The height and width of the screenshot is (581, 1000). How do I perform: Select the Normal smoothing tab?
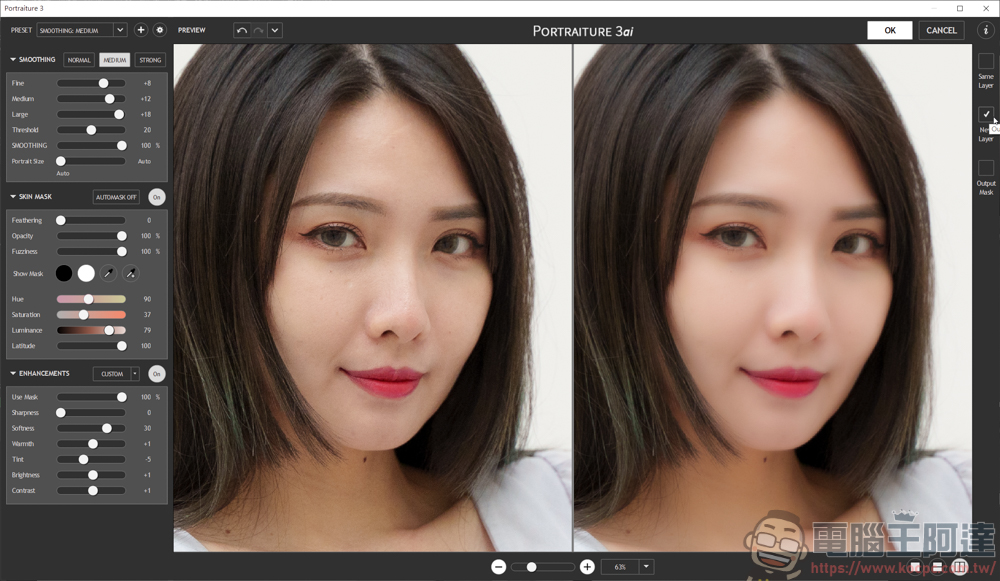tap(79, 60)
